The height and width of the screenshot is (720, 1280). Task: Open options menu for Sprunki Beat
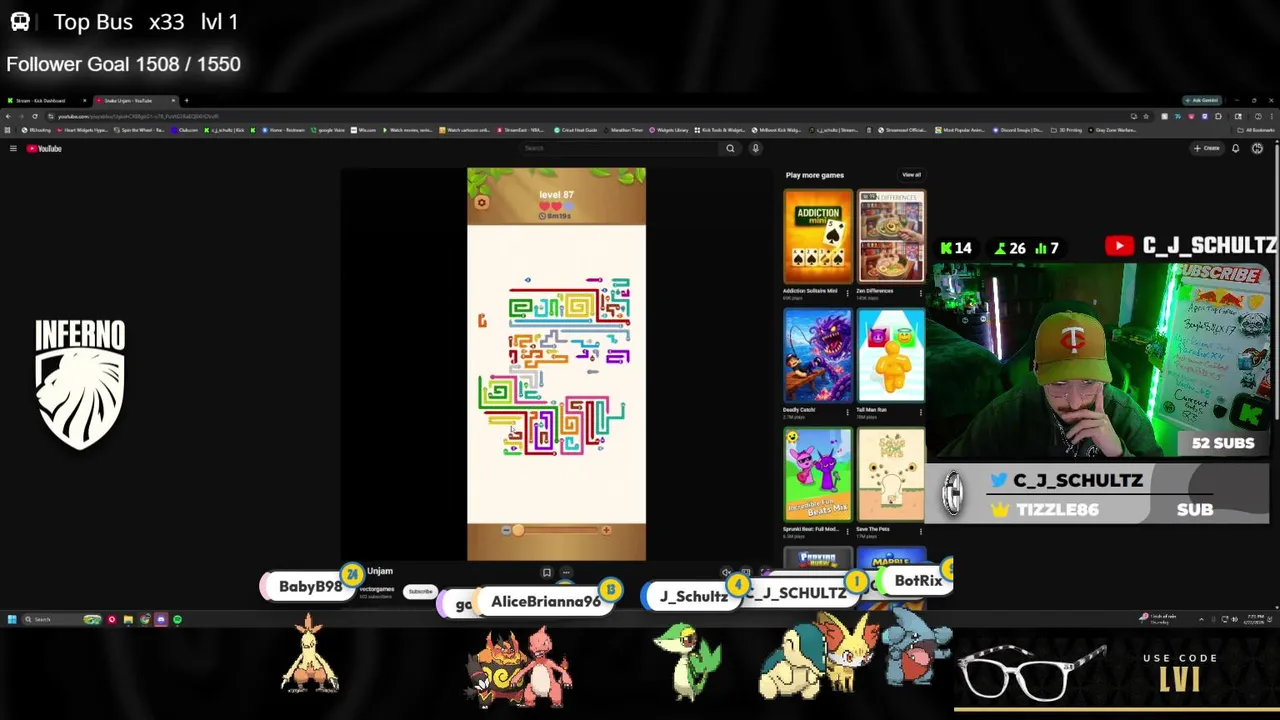tap(848, 531)
